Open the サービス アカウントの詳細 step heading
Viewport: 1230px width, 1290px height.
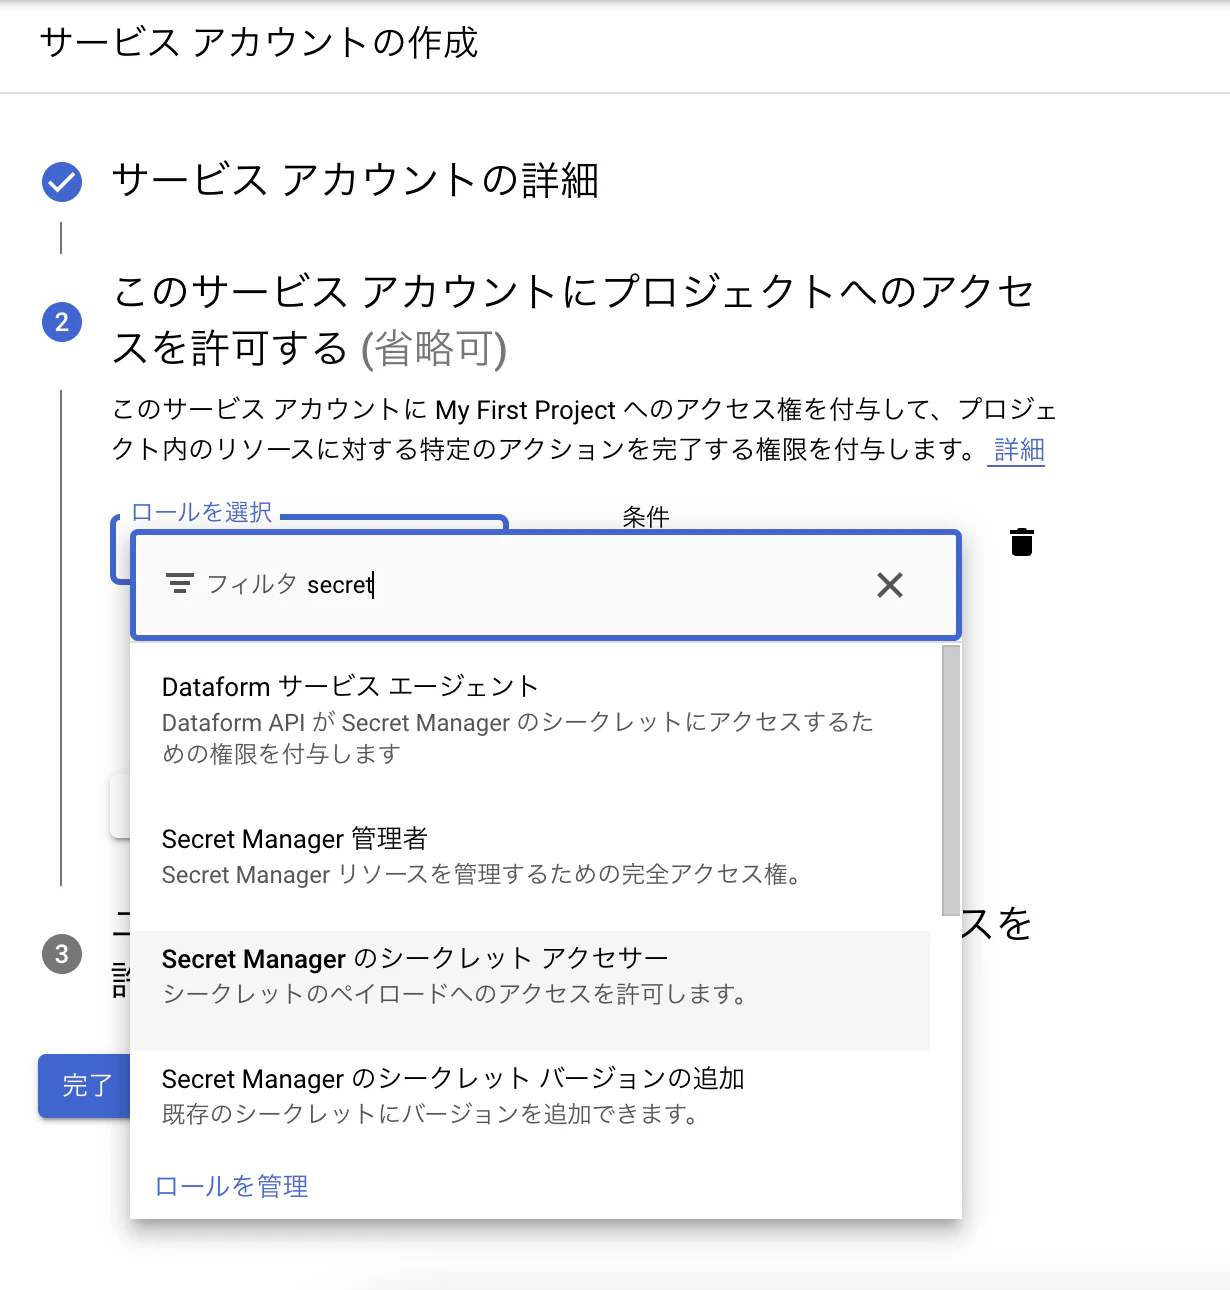[355, 181]
